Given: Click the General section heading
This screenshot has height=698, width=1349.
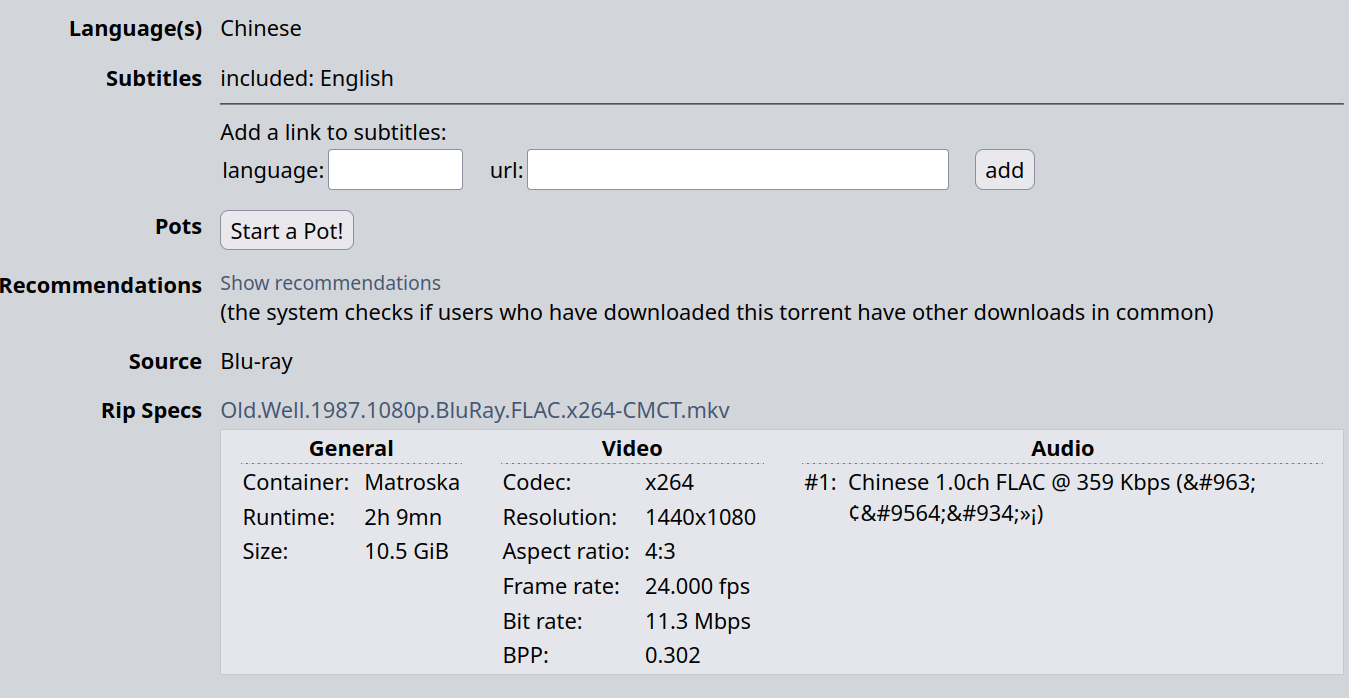Looking at the screenshot, I should 351,449.
